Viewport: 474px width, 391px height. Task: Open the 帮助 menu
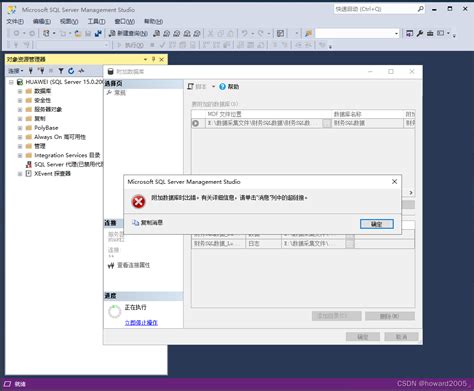153,21
